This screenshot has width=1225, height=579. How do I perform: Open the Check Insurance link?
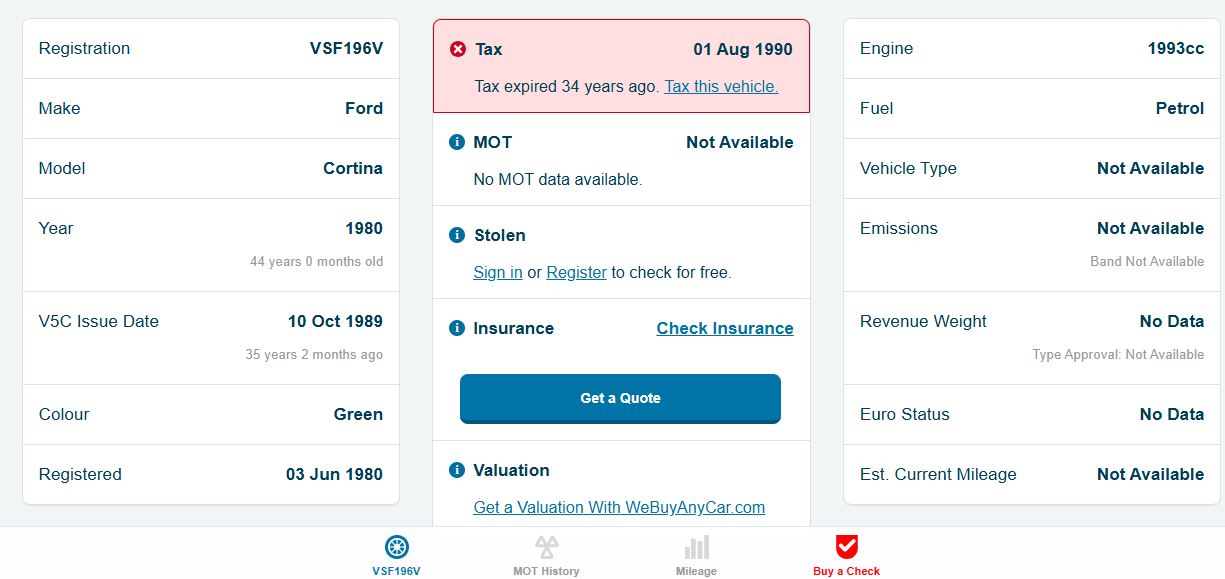tap(724, 328)
